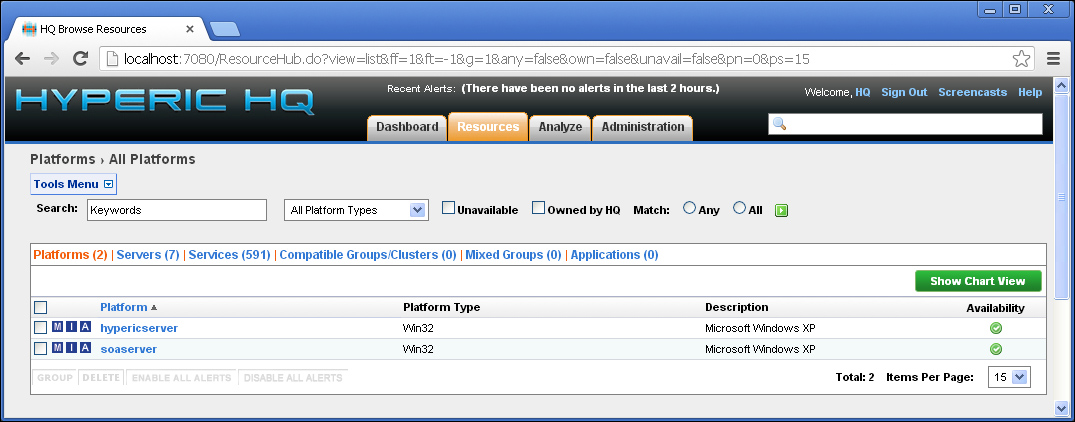The width and height of the screenshot is (1075, 422).
Task: Toggle the Owned by HQ checkbox
Action: 539,208
